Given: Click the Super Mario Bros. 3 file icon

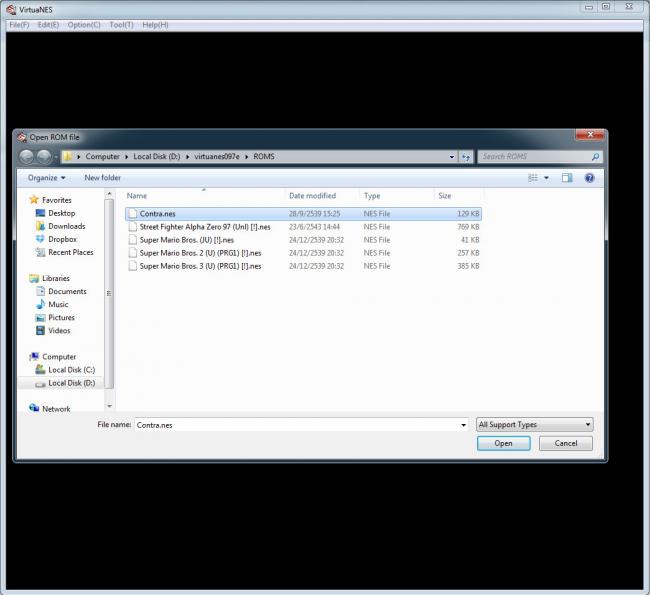Looking at the screenshot, I should tap(133, 266).
